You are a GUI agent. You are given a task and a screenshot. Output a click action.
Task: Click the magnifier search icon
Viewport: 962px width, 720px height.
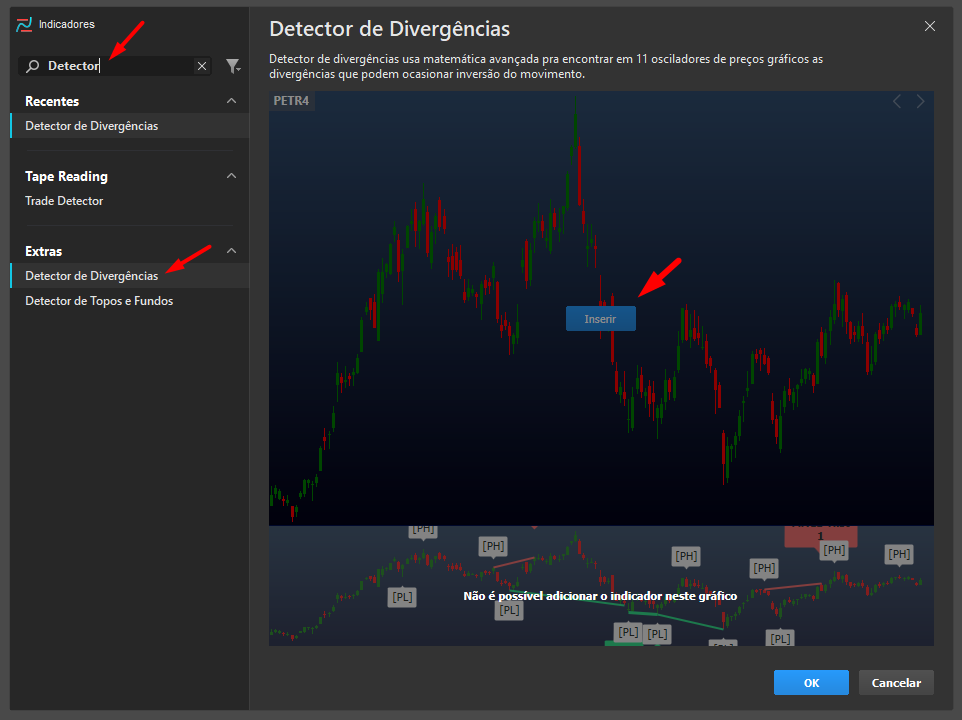click(x=33, y=66)
